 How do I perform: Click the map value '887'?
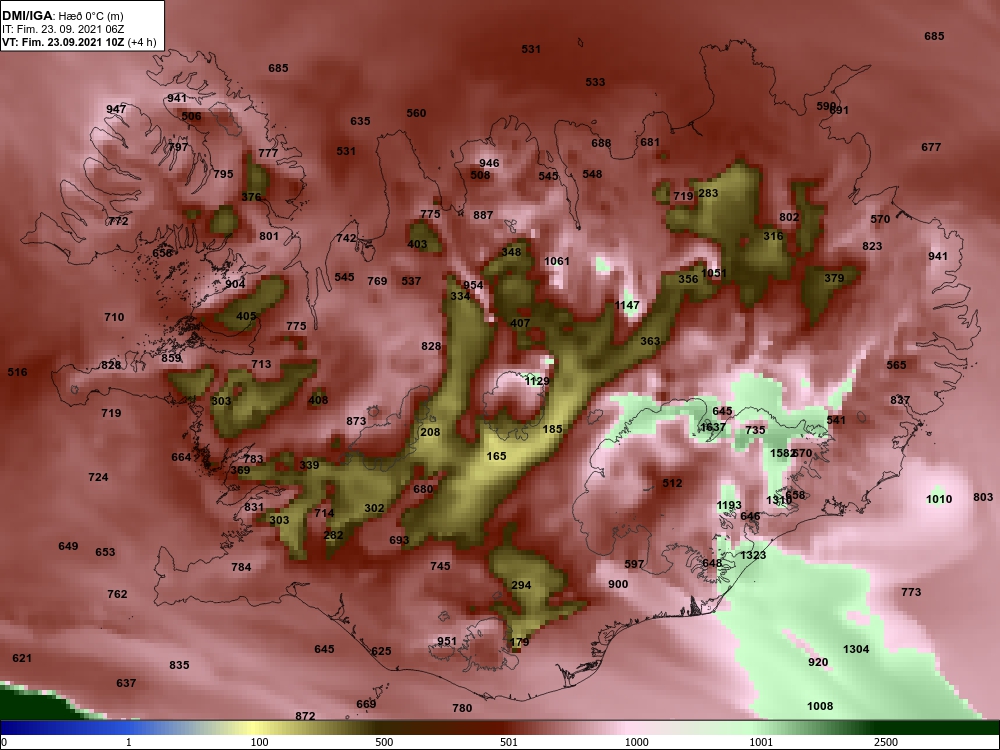483,215
